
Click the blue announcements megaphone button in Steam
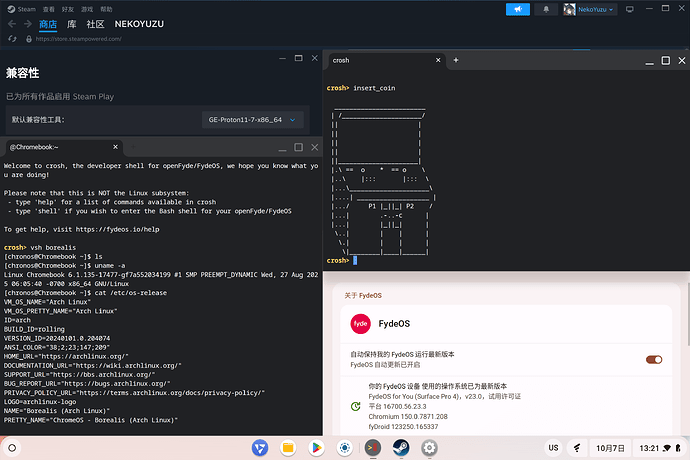click(x=518, y=9)
